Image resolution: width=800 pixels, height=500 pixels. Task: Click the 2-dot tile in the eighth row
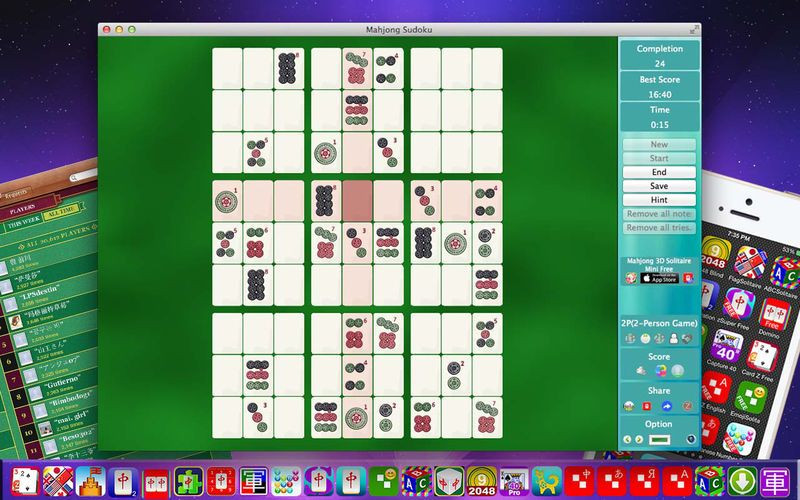point(456,376)
